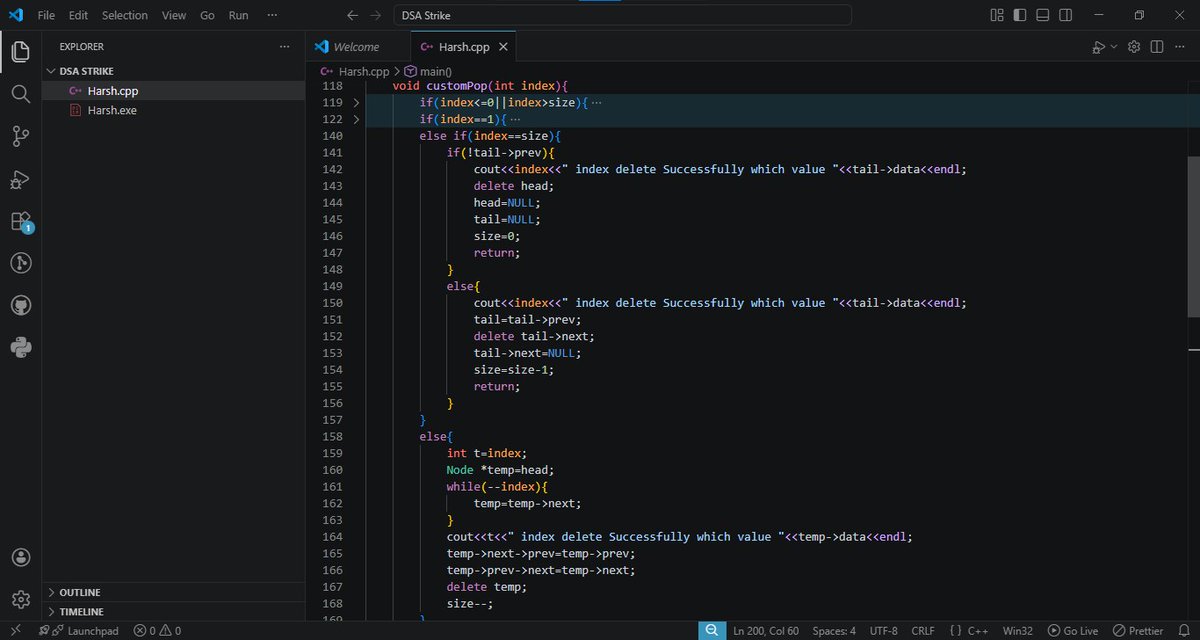Open the Python icon in activity bar

point(21,348)
